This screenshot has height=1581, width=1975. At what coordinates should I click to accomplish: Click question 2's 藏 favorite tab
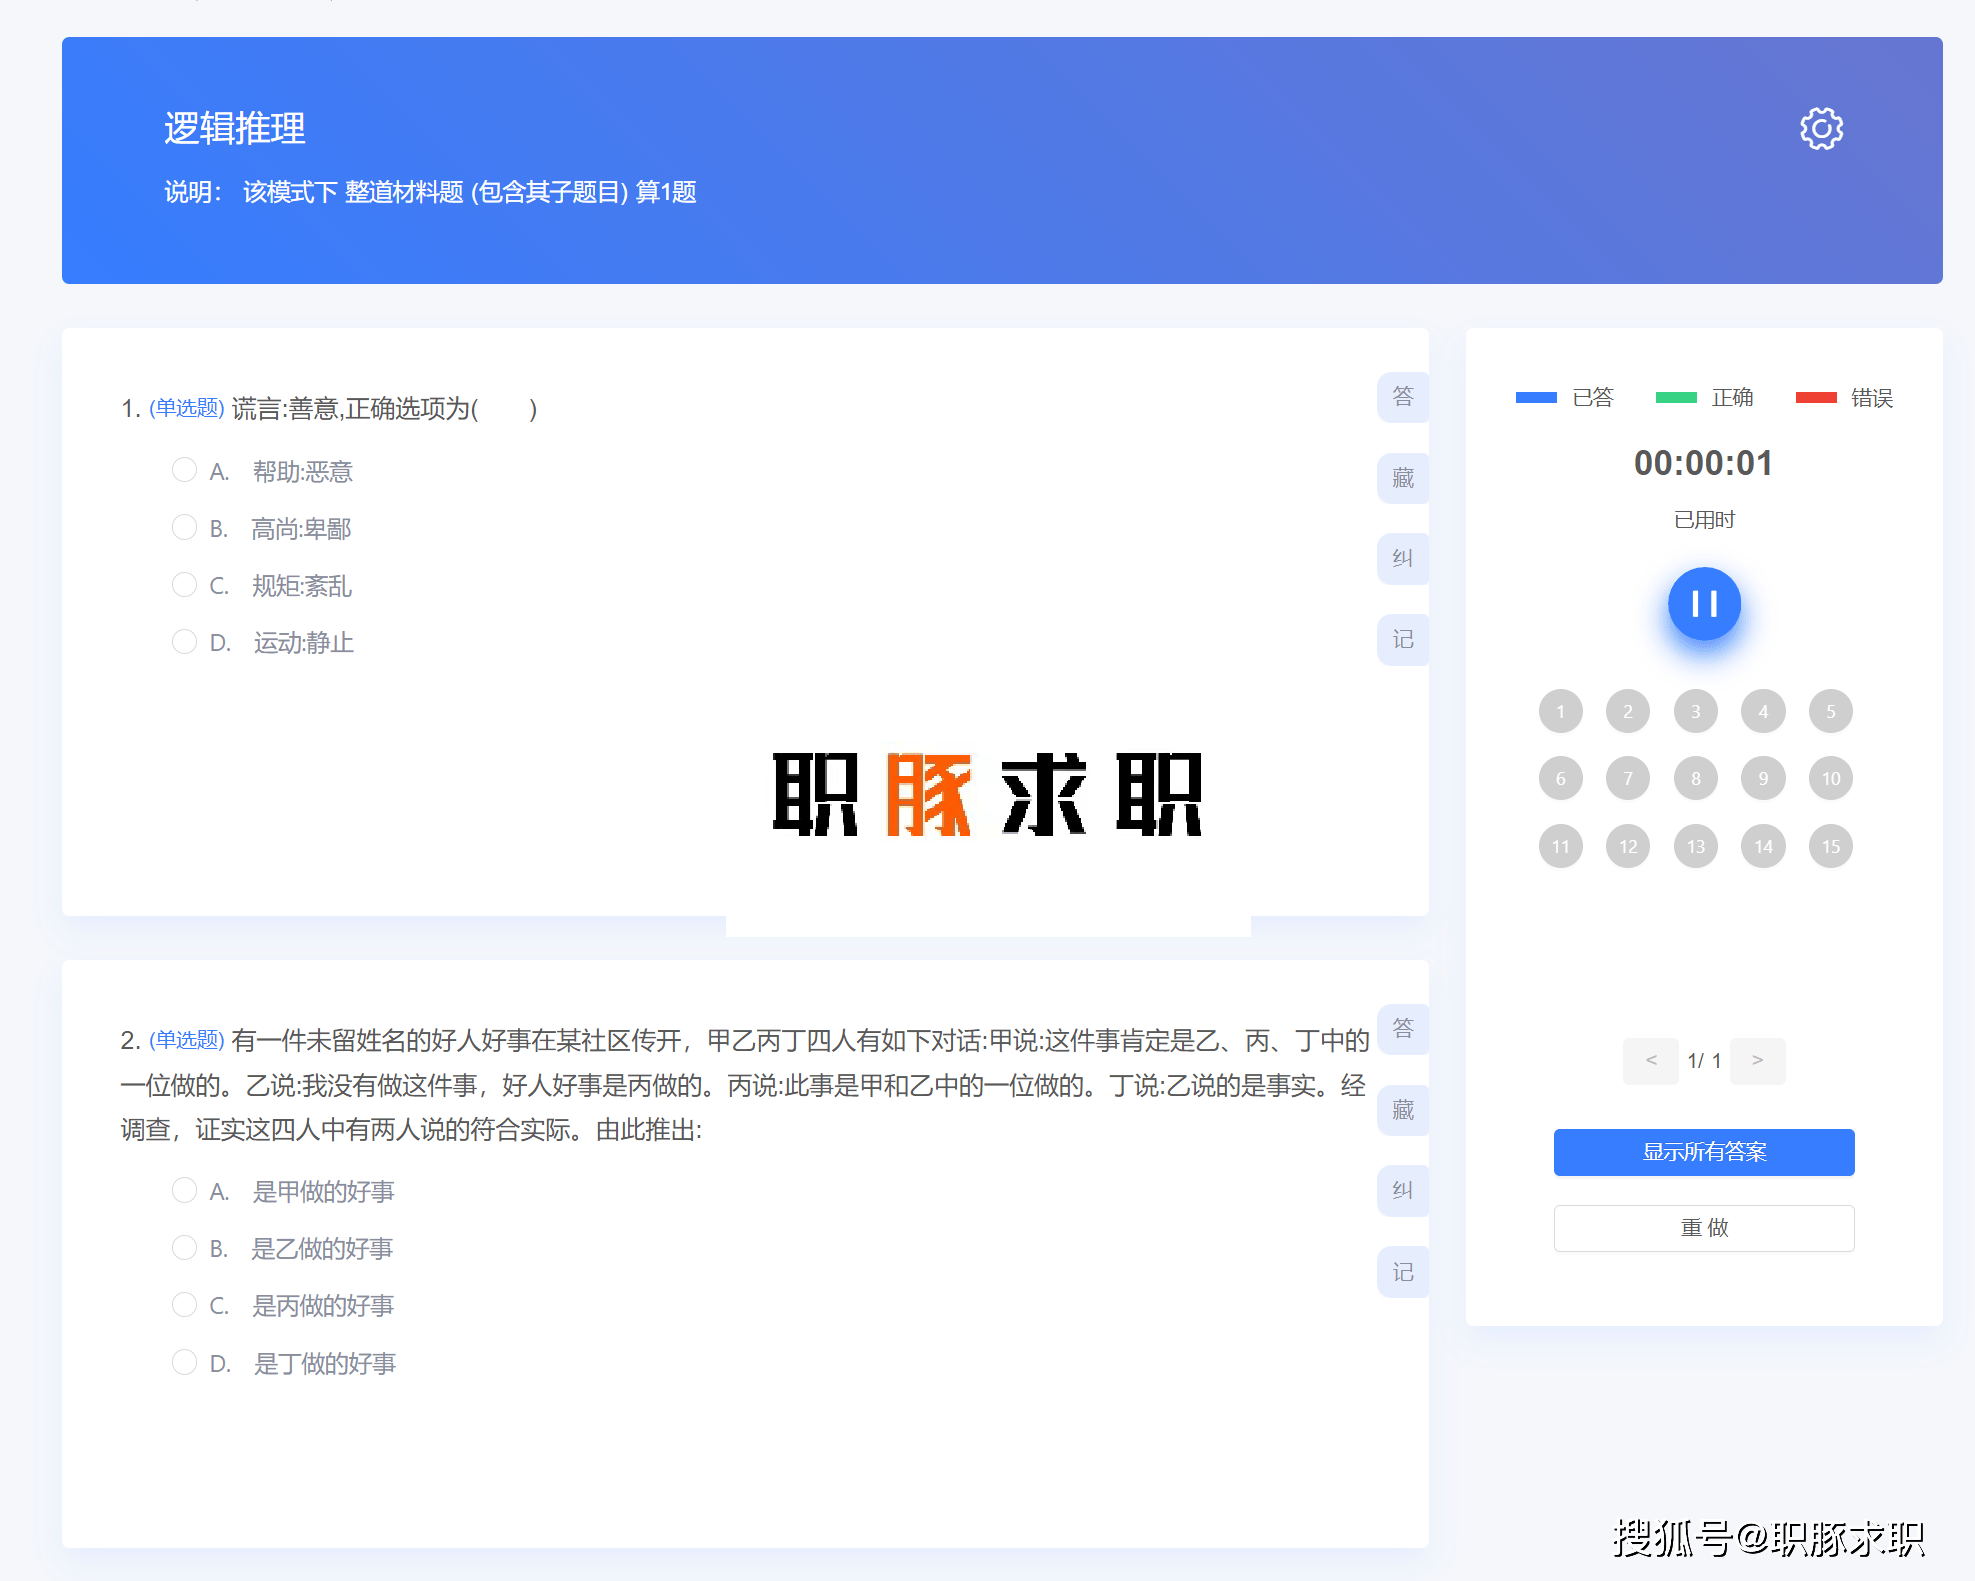[x=1402, y=1110]
